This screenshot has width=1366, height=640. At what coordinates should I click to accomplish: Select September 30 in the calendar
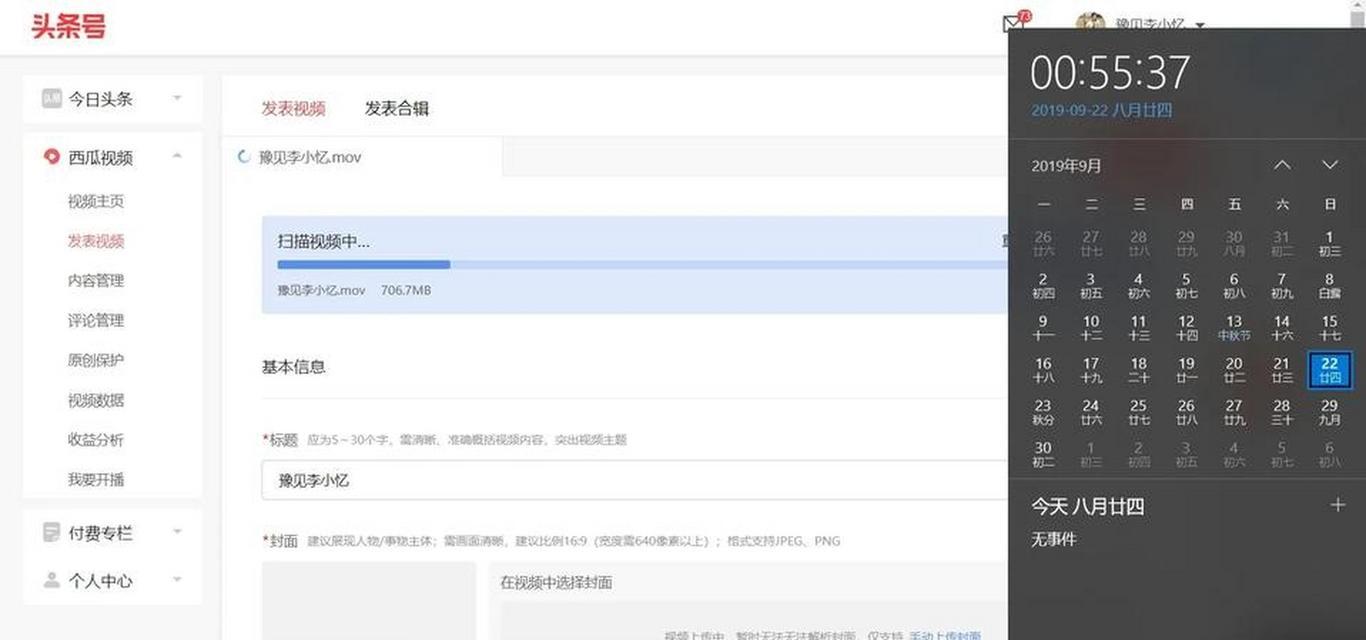(1043, 454)
